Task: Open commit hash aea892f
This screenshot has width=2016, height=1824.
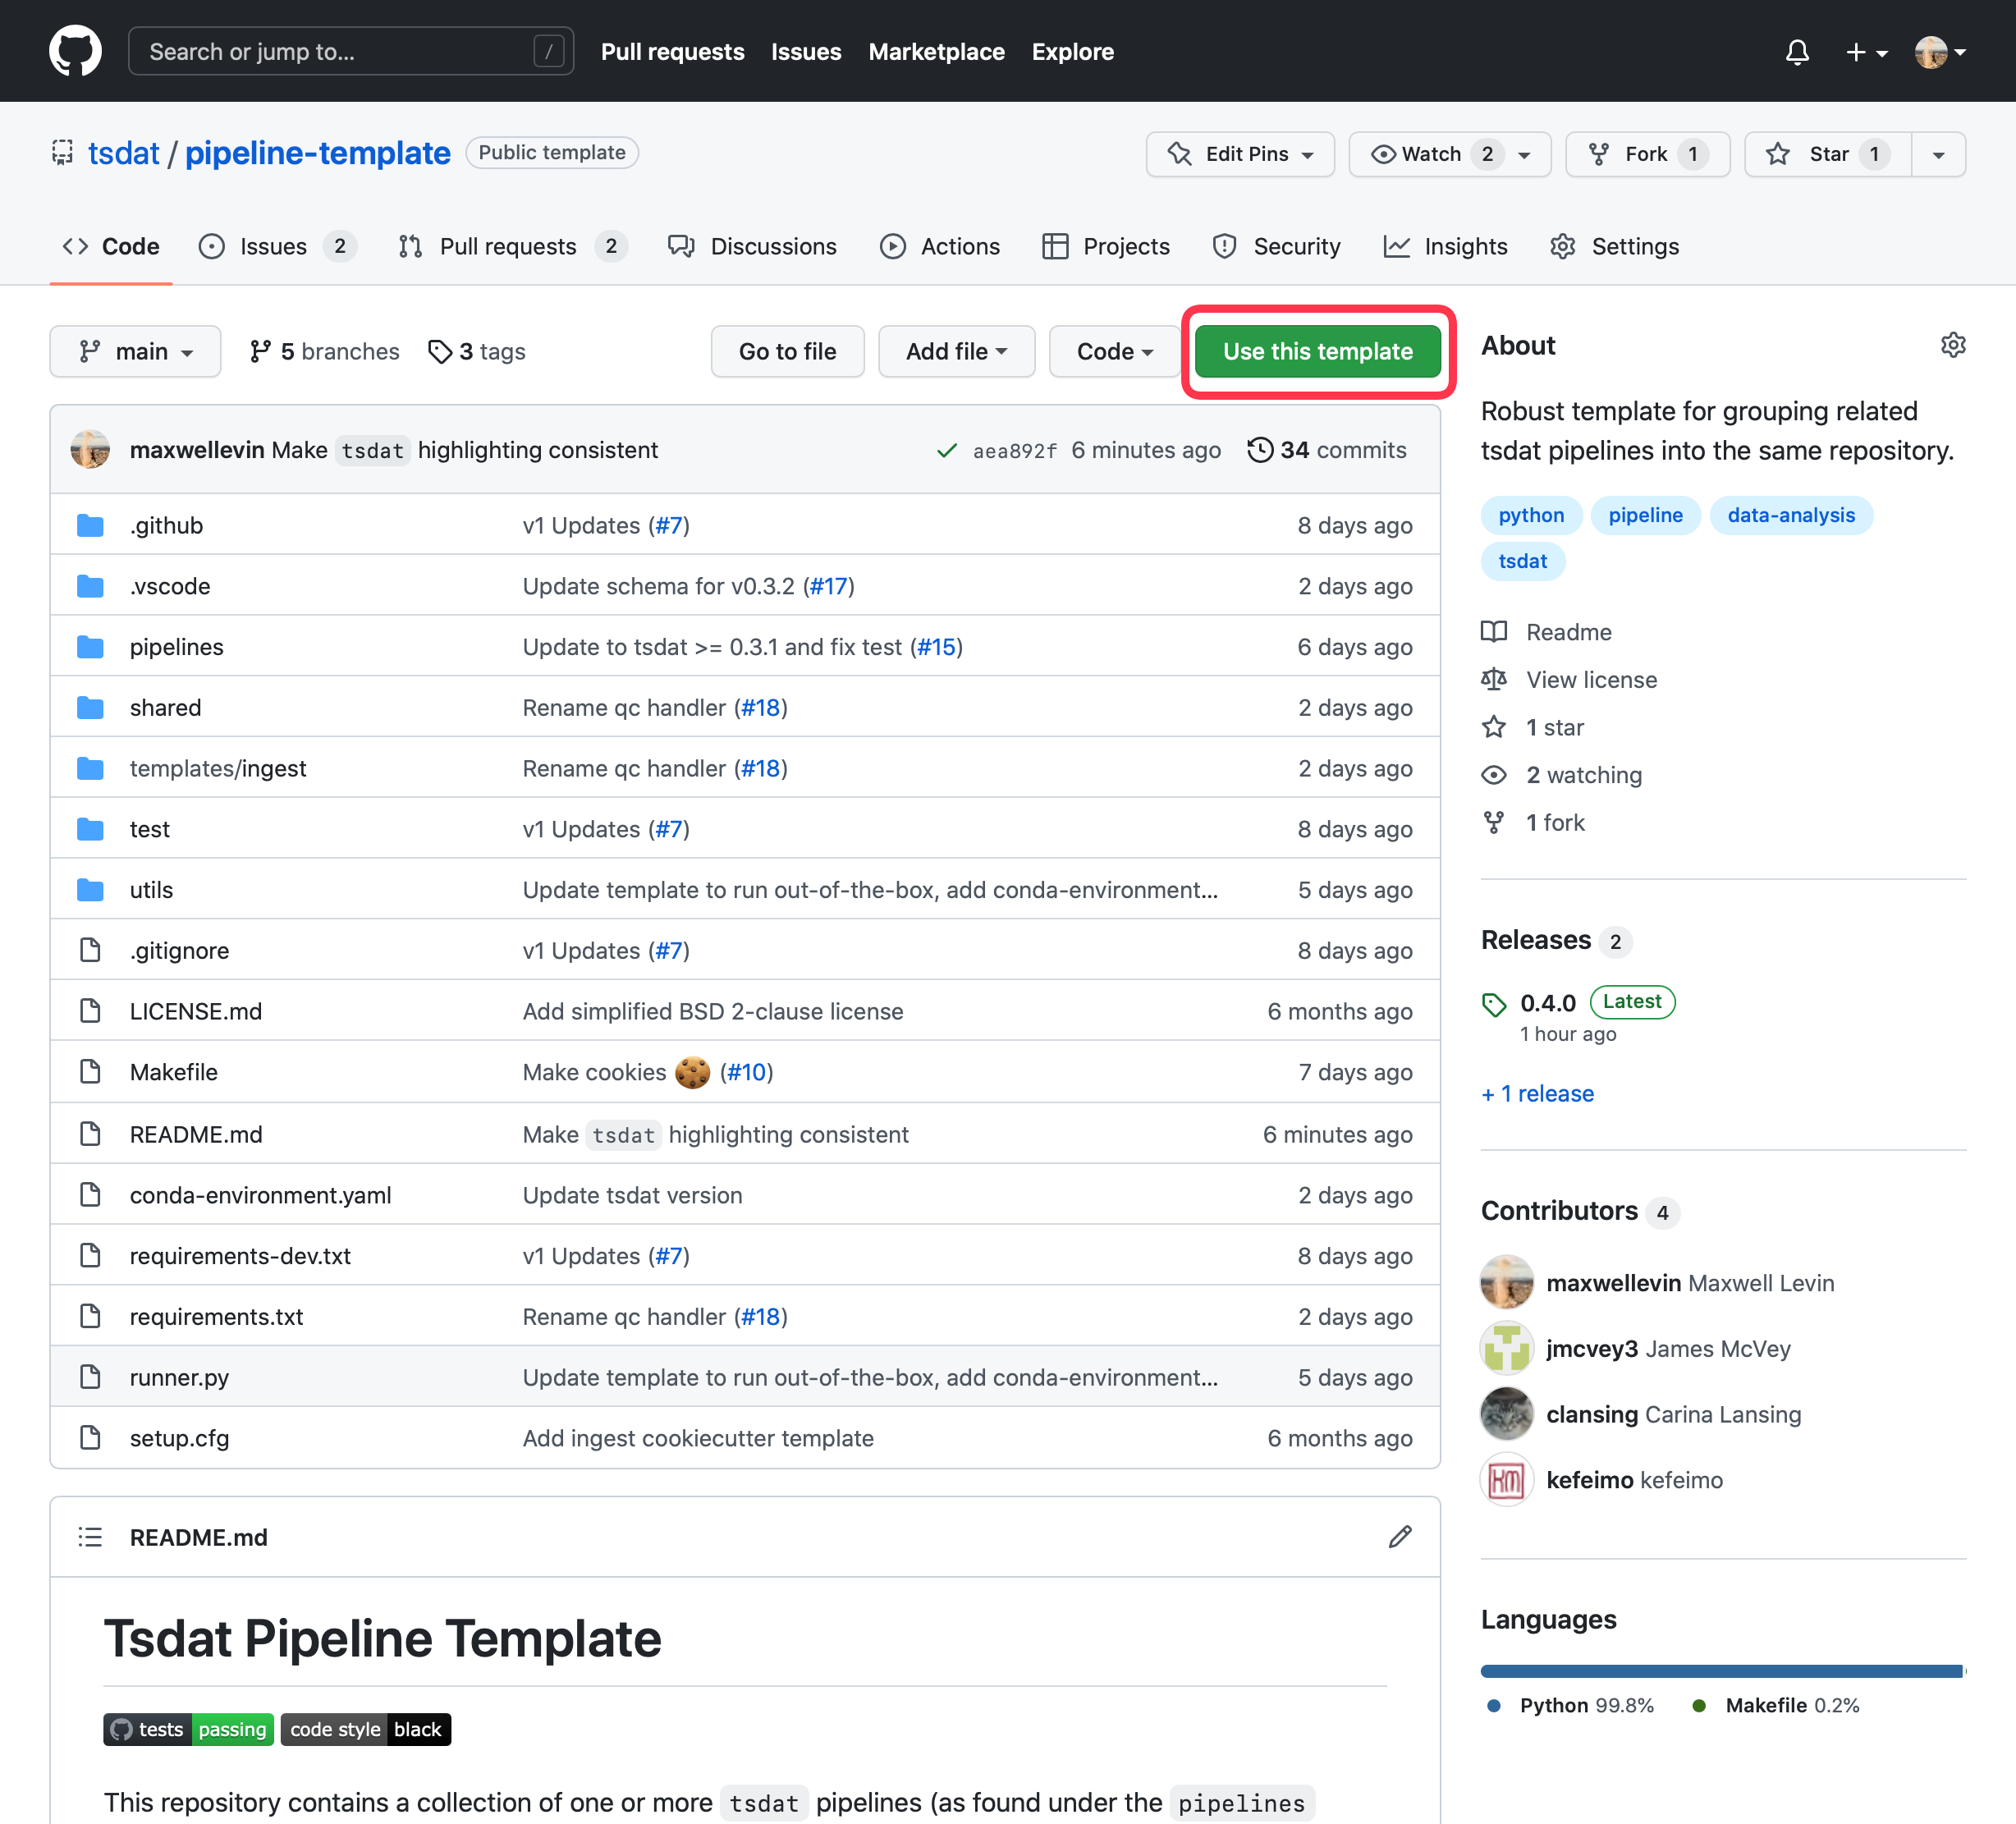Action: (1014, 451)
